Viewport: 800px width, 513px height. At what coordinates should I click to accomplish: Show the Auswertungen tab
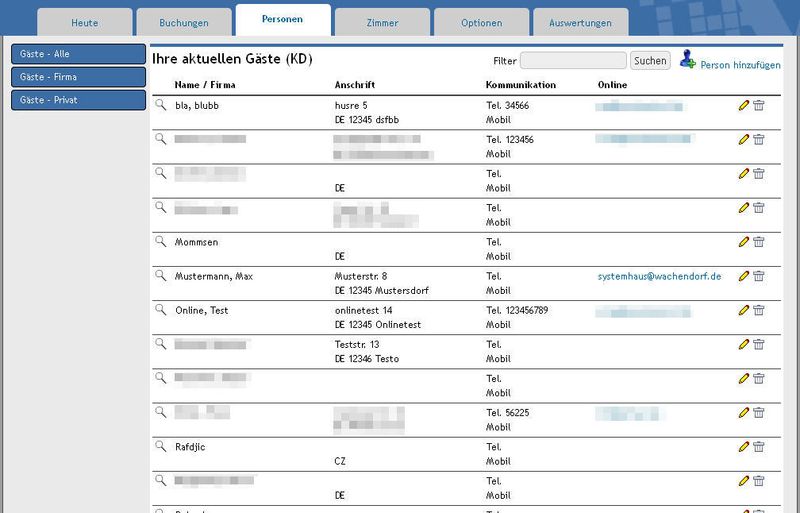coord(581,22)
